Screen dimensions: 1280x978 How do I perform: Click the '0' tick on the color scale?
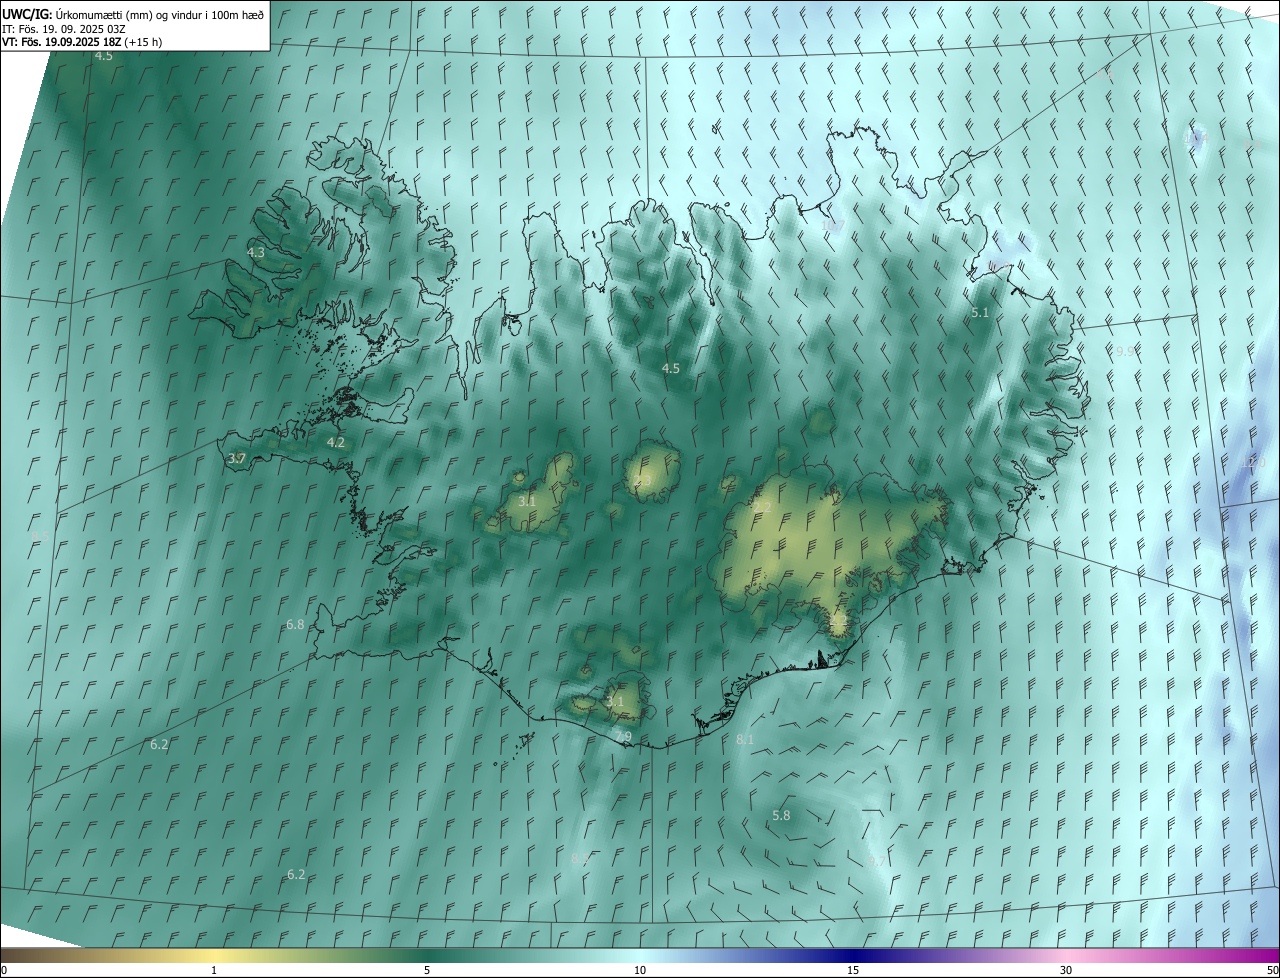pos(4,971)
